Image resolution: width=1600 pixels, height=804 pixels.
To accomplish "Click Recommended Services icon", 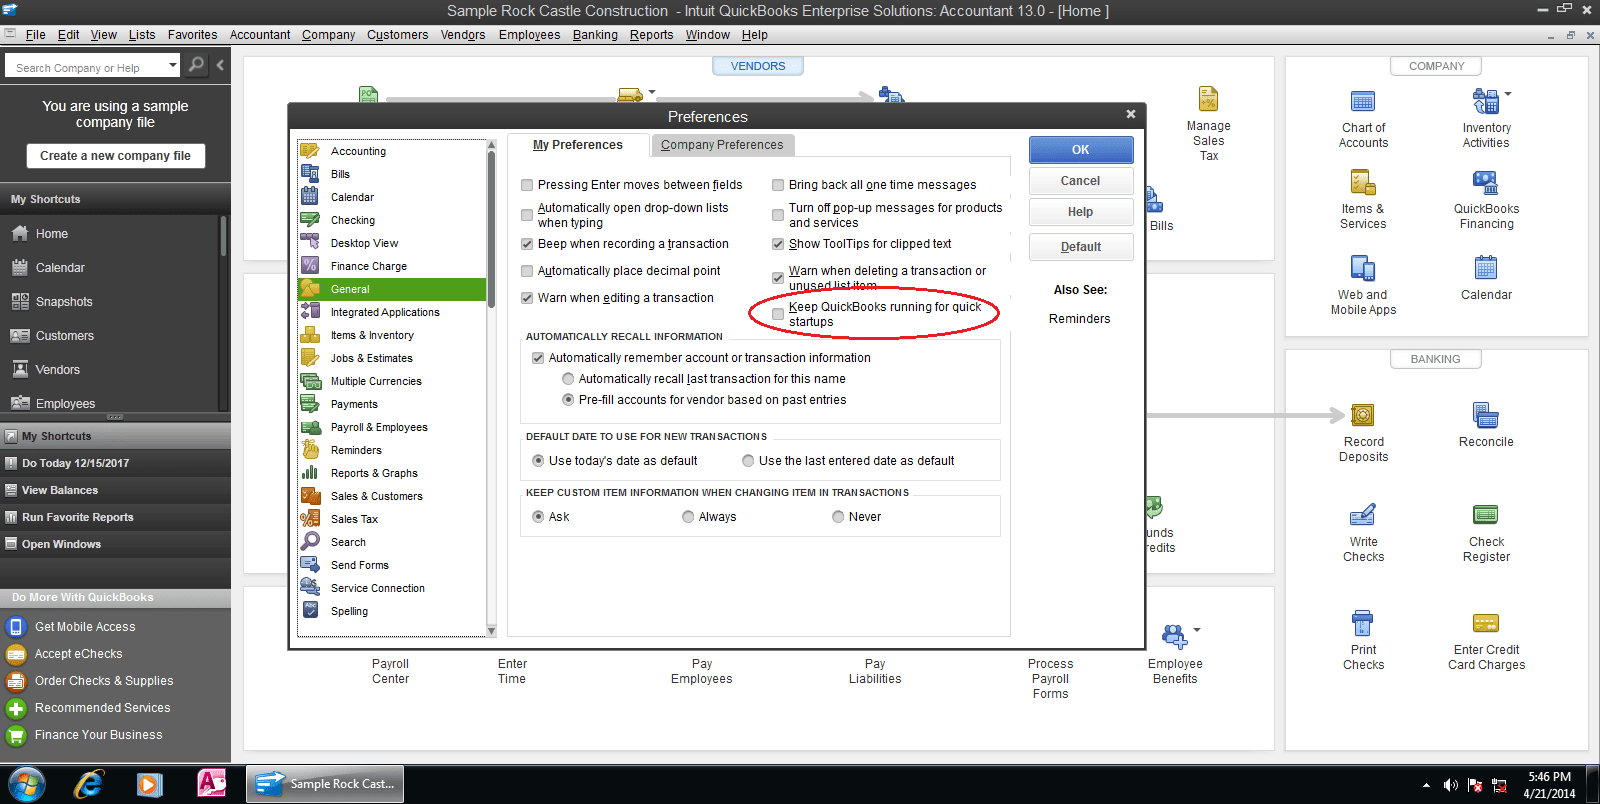I will (15, 708).
